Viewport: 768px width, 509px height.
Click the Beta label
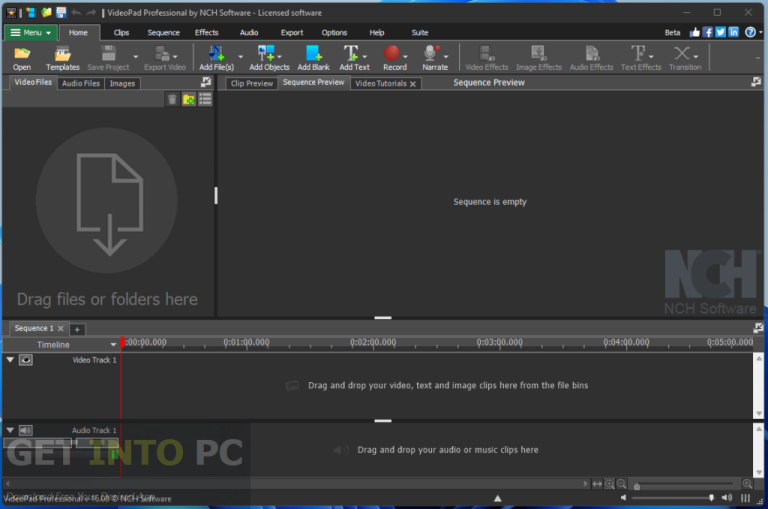pos(672,33)
